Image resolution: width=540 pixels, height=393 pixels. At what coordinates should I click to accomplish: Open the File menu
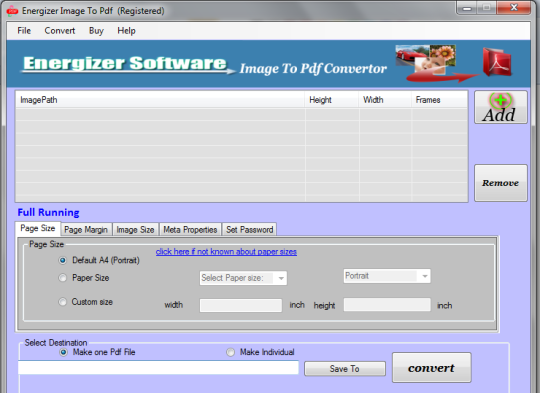click(x=24, y=31)
